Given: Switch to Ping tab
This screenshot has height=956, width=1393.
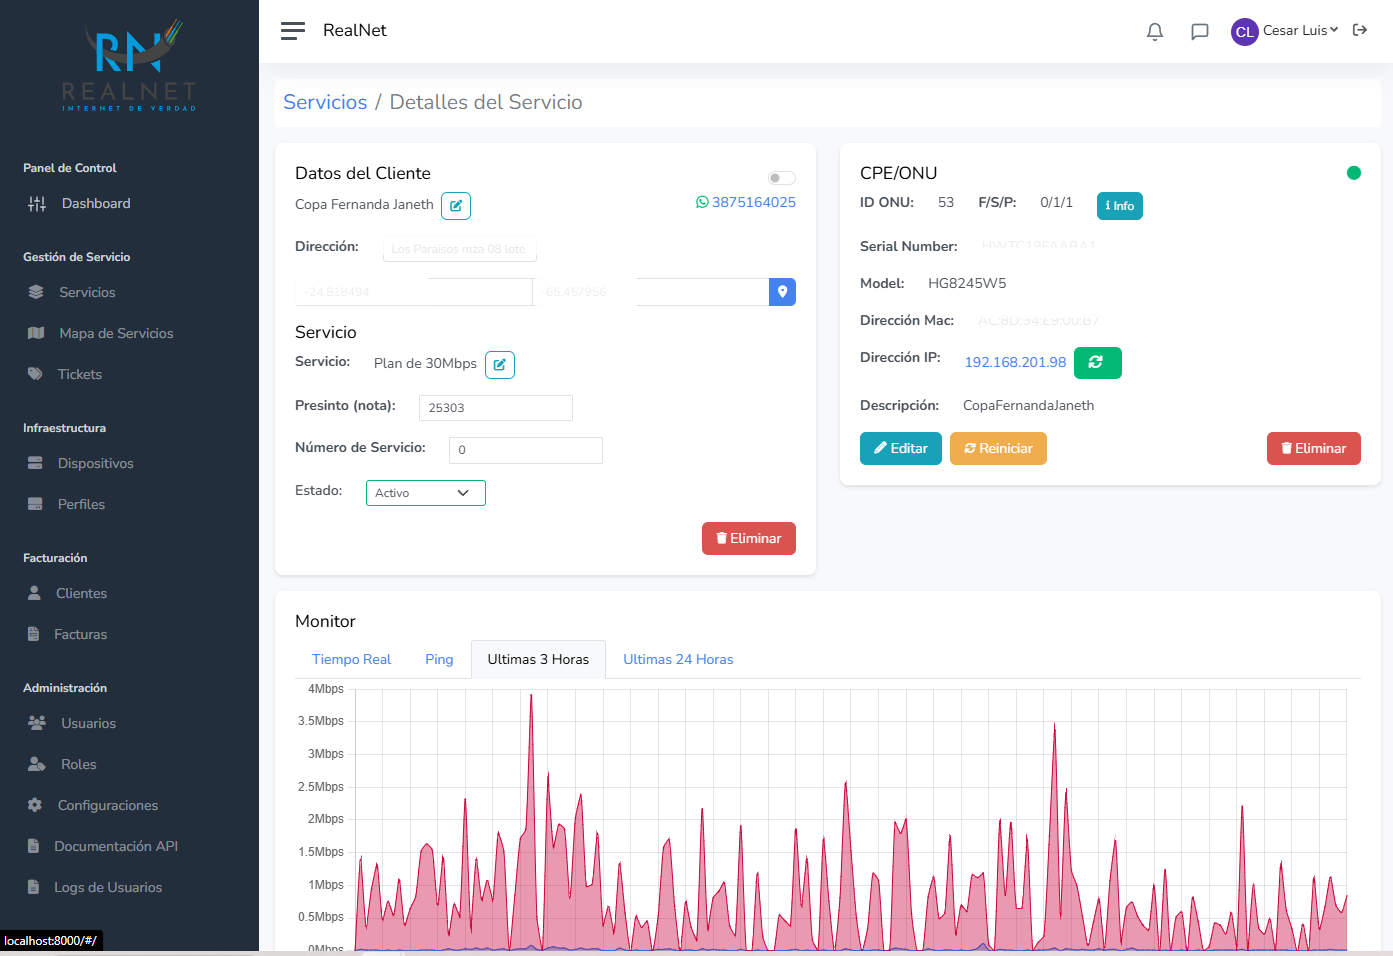Looking at the screenshot, I should (x=439, y=659).
